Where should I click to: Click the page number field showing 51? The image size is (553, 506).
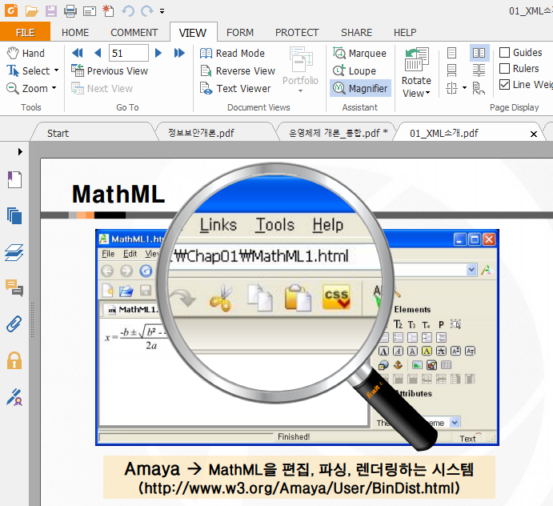[x=128, y=53]
